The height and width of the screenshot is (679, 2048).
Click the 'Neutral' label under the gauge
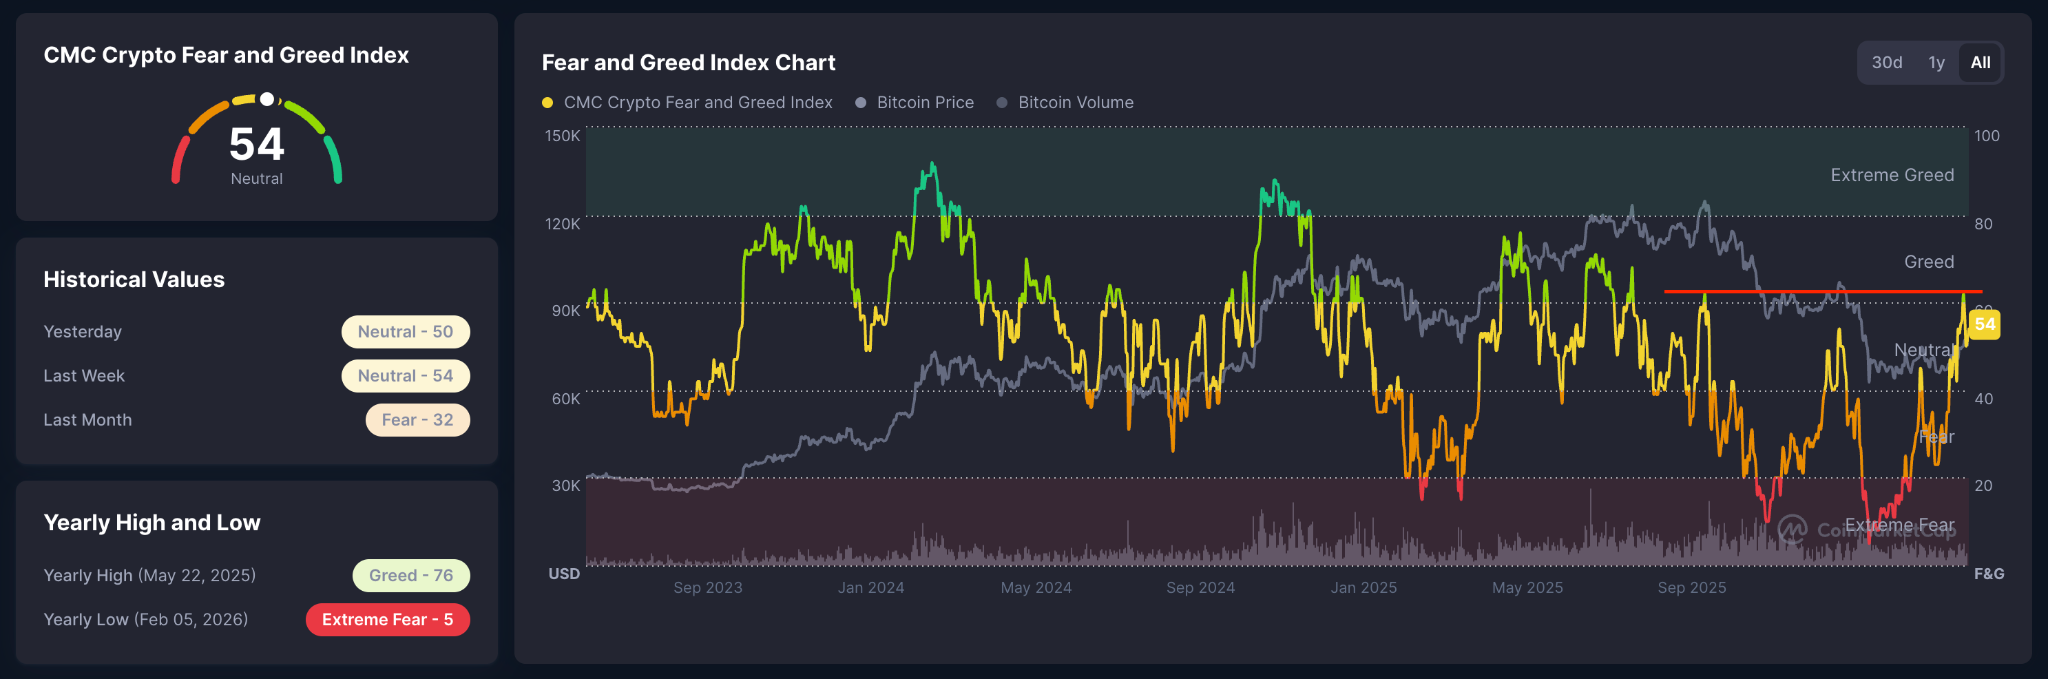click(x=257, y=179)
